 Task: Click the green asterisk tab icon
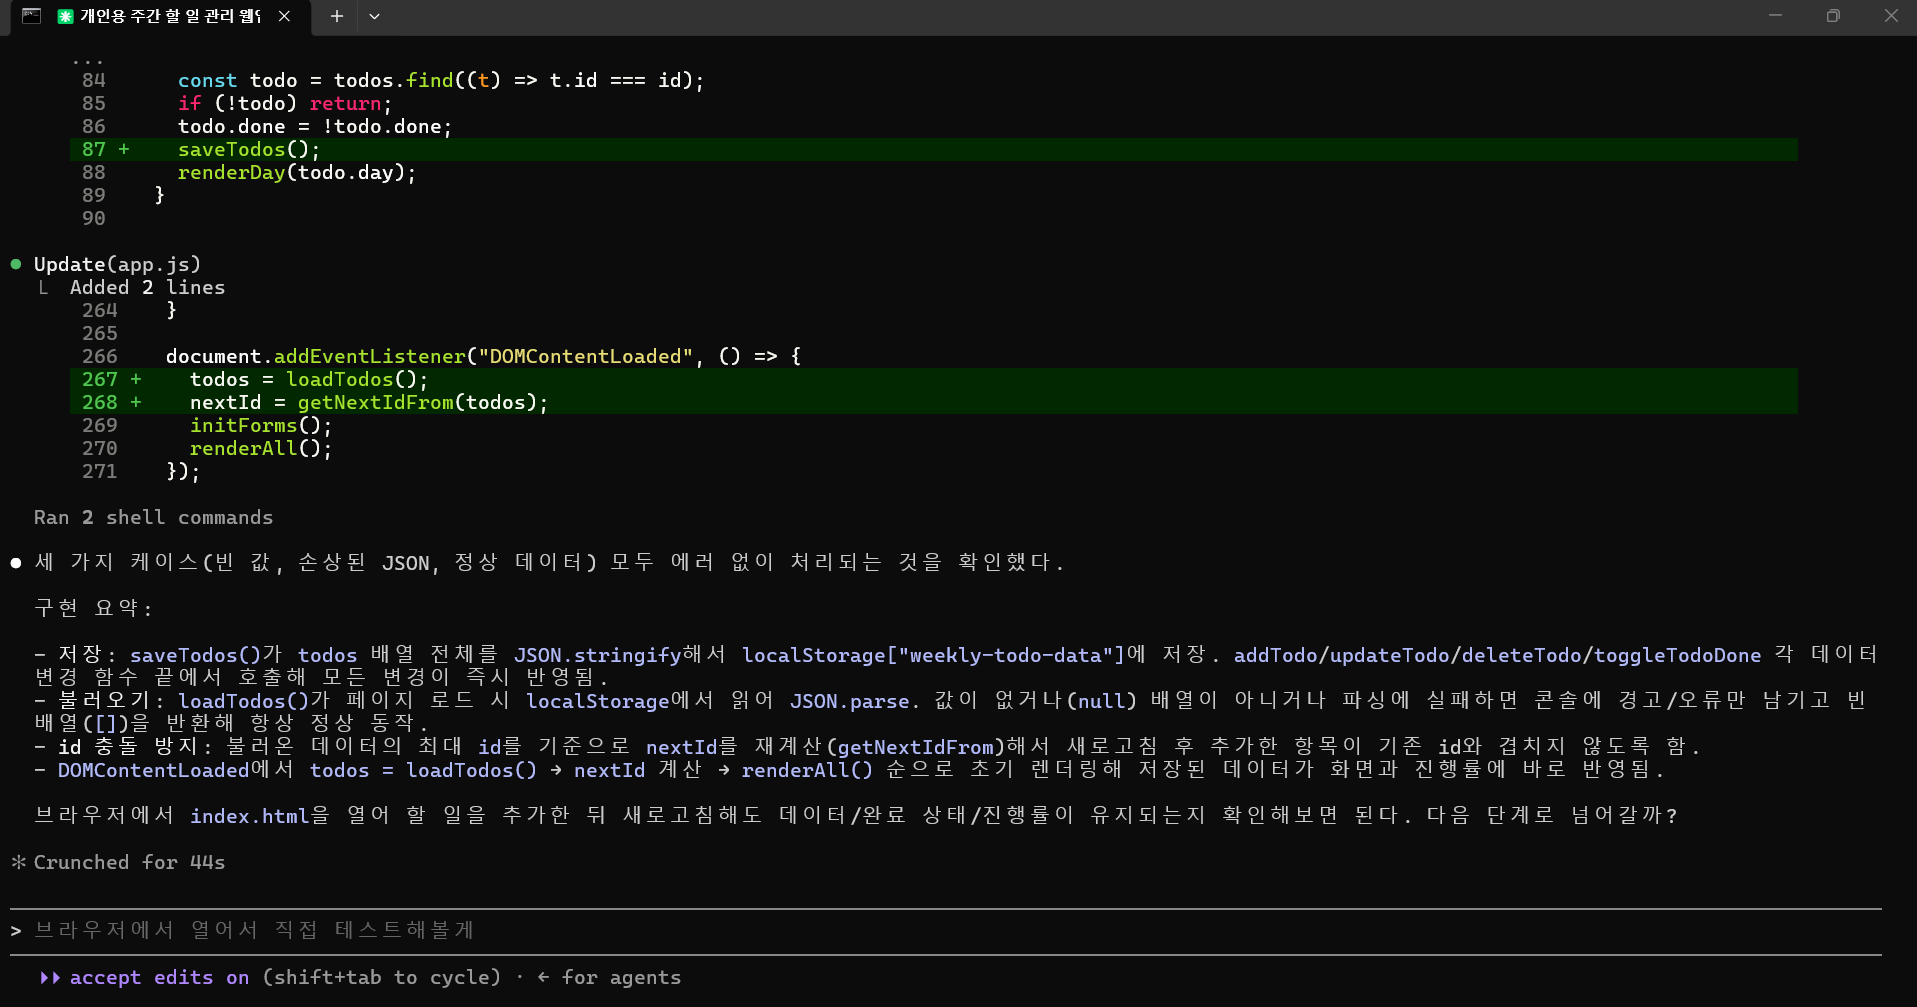click(x=65, y=16)
